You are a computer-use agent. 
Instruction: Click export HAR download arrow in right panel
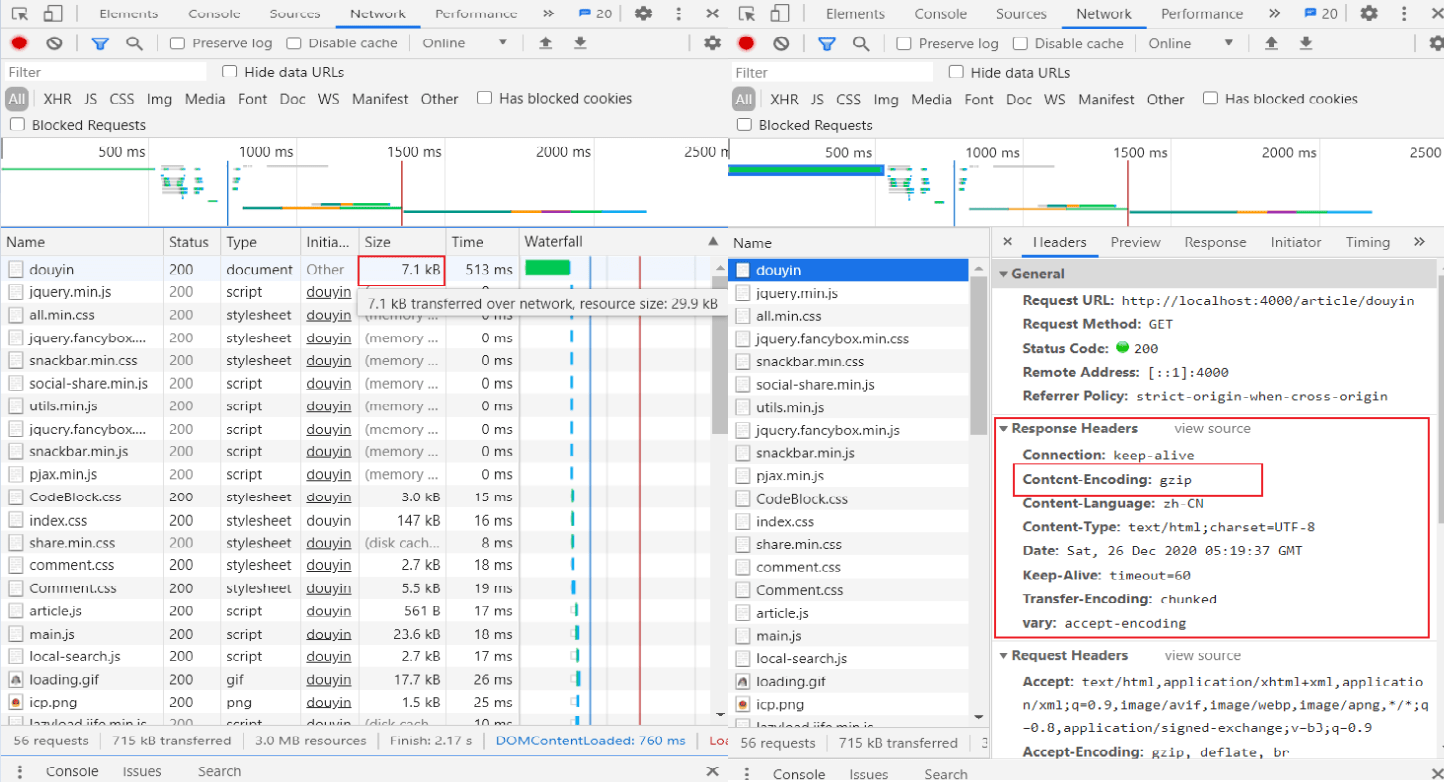[1306, 43]
